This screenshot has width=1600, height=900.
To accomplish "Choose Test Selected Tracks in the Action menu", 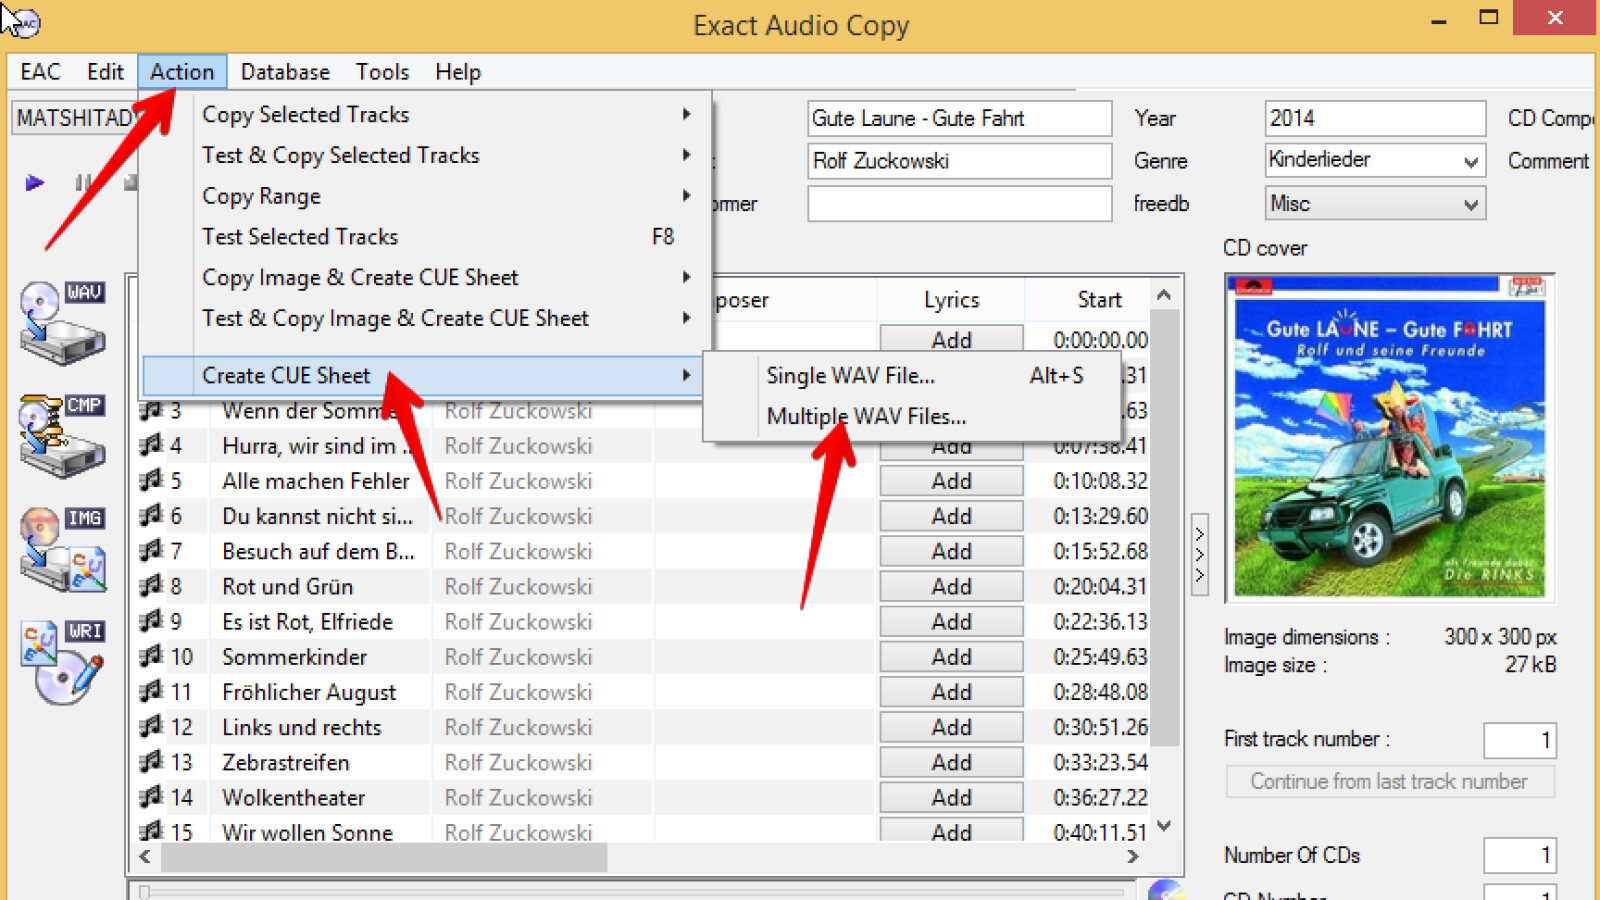I will tap(299, 237).
